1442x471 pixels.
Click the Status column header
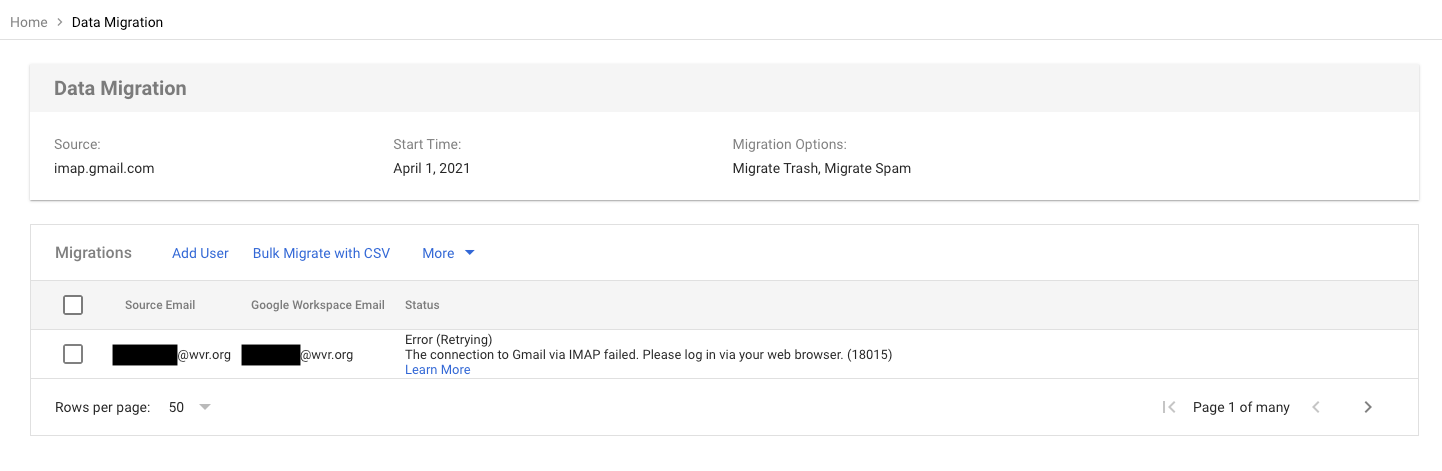pos(422,305)
